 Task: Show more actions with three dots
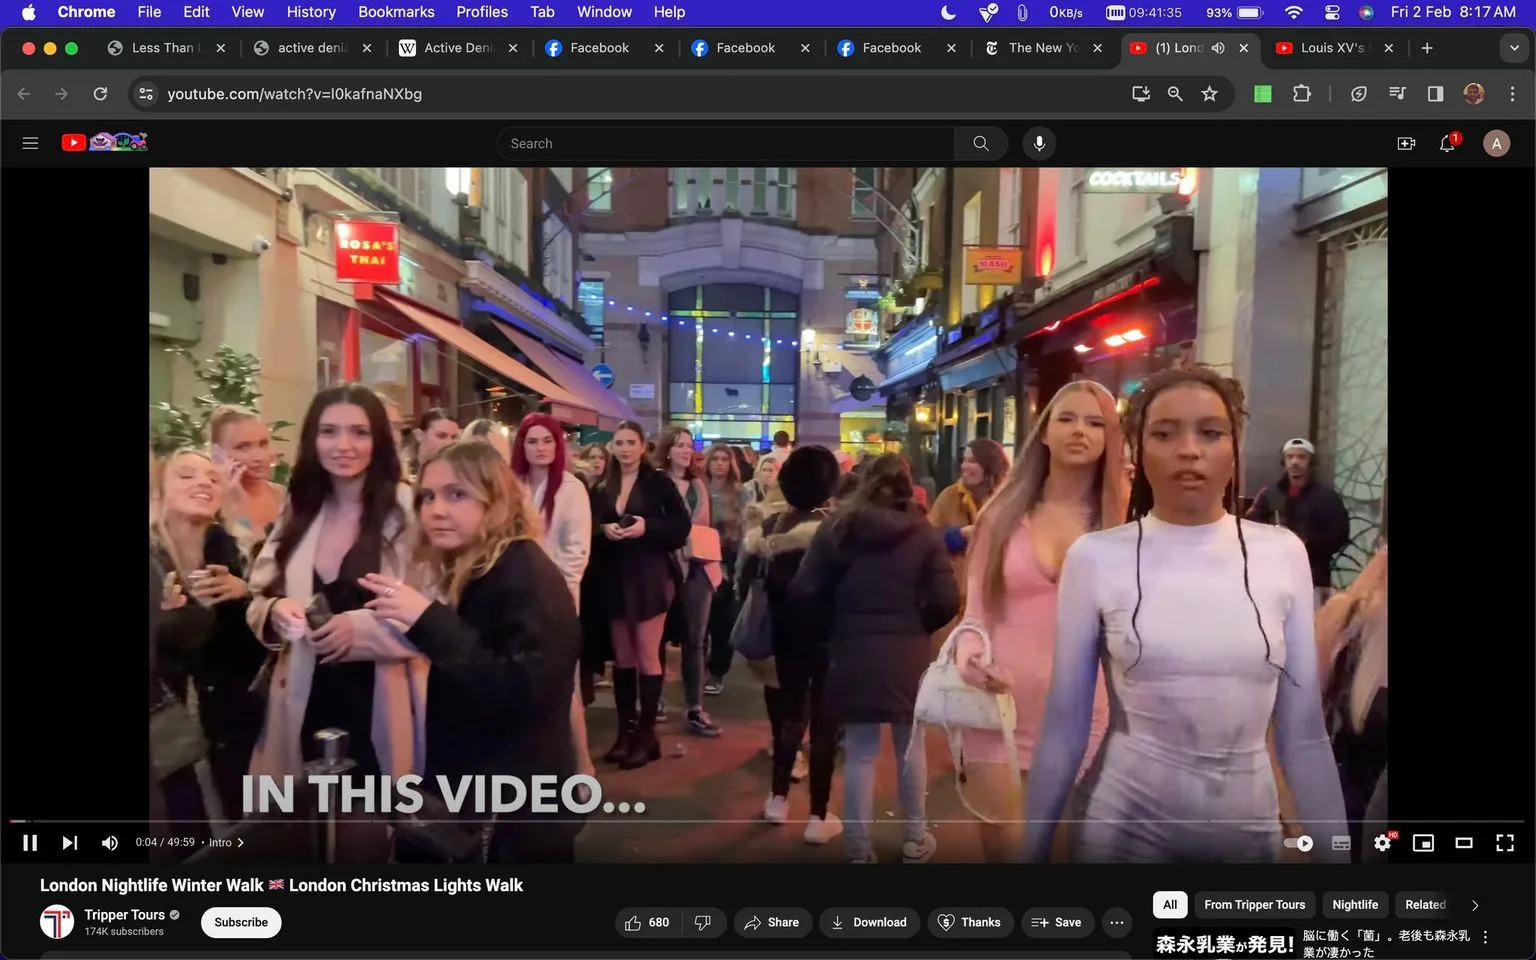pos(1117,922)
